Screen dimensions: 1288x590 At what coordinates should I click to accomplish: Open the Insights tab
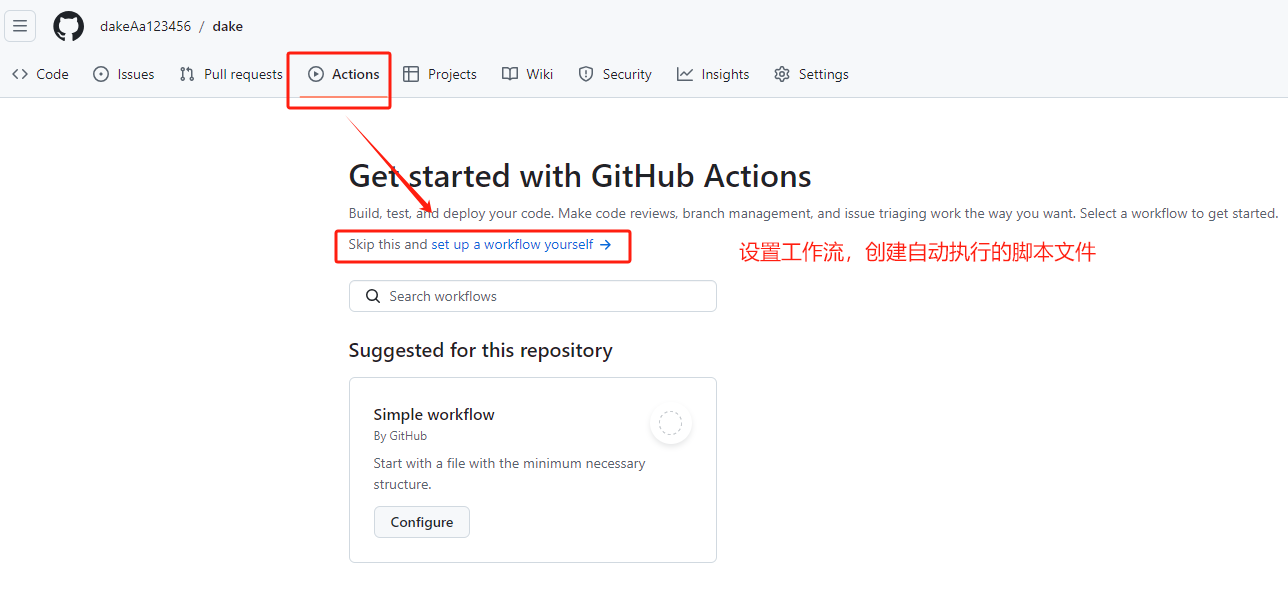tap(724, 74)
